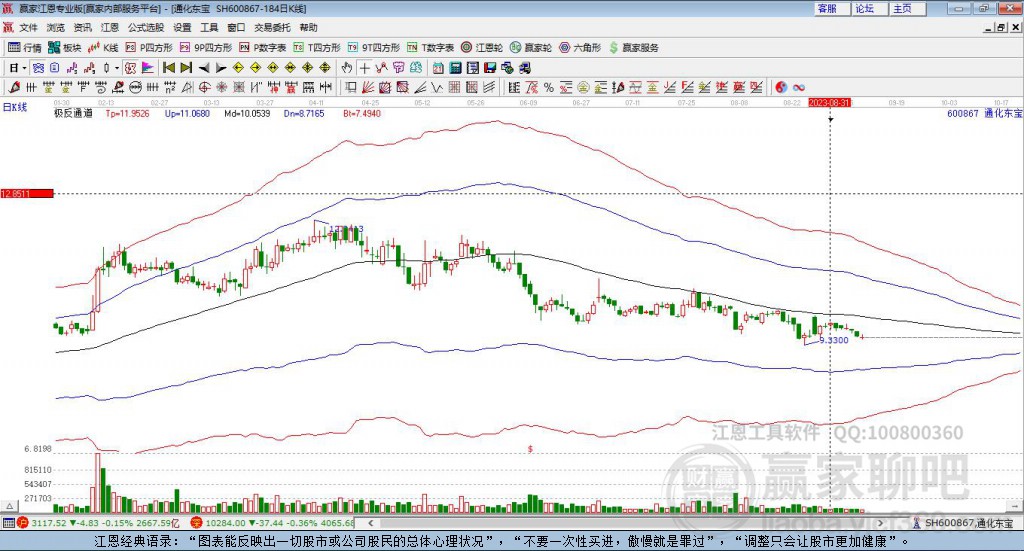Viewport: 1024px width, 551px height.
Task: Select the percent % tool
Action: click(x=549, y=87)
